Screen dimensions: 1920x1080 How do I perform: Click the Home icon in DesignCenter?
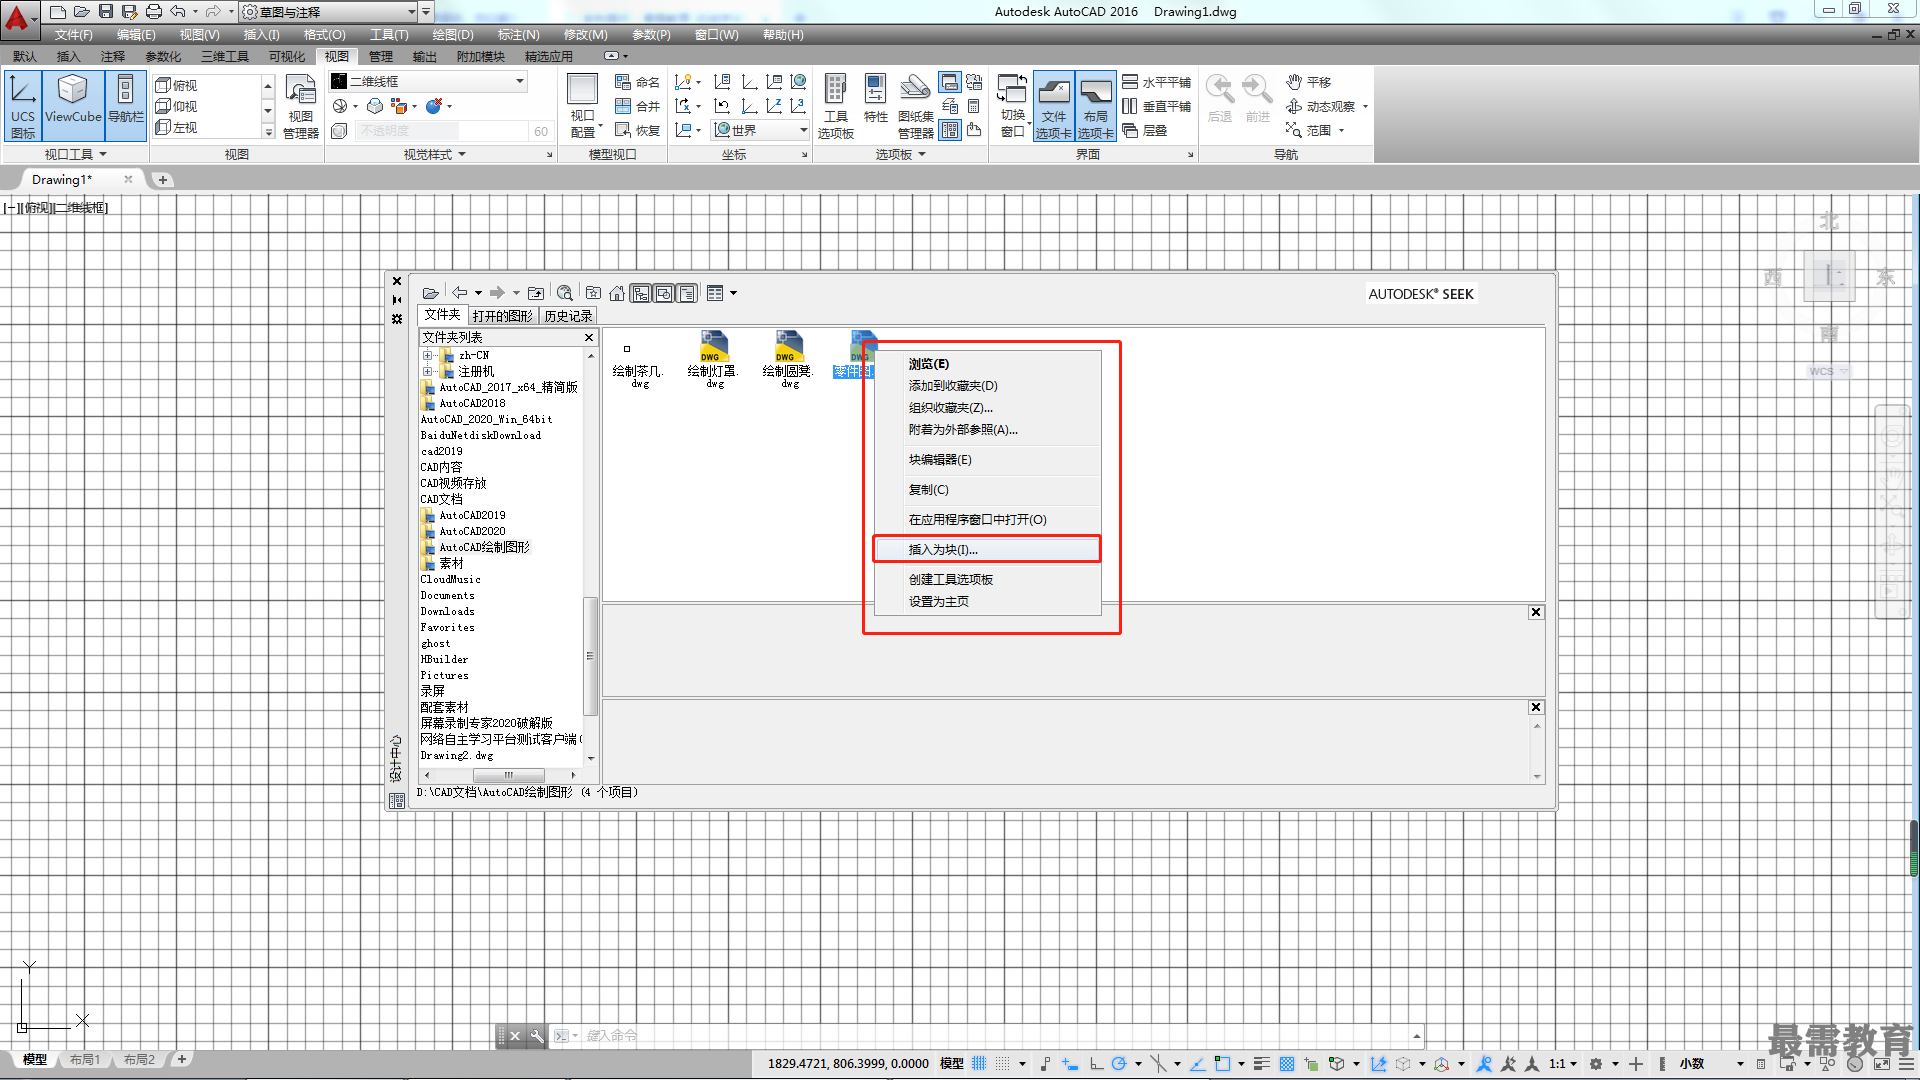coord(617,293)
